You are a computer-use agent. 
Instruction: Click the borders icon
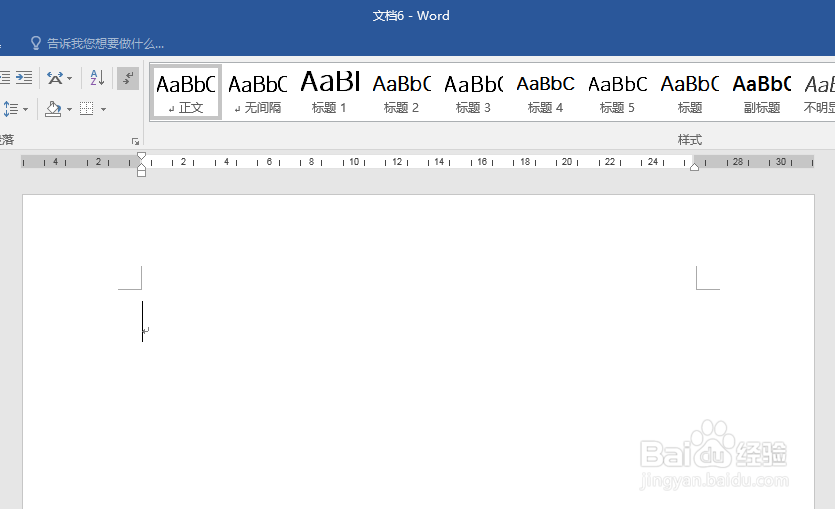87,109
